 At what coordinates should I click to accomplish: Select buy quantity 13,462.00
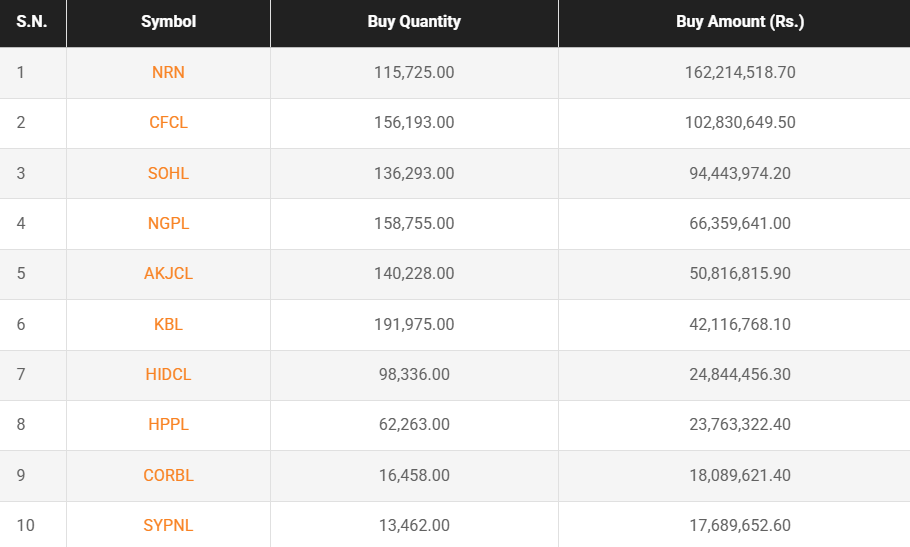(x=414, y=525)
